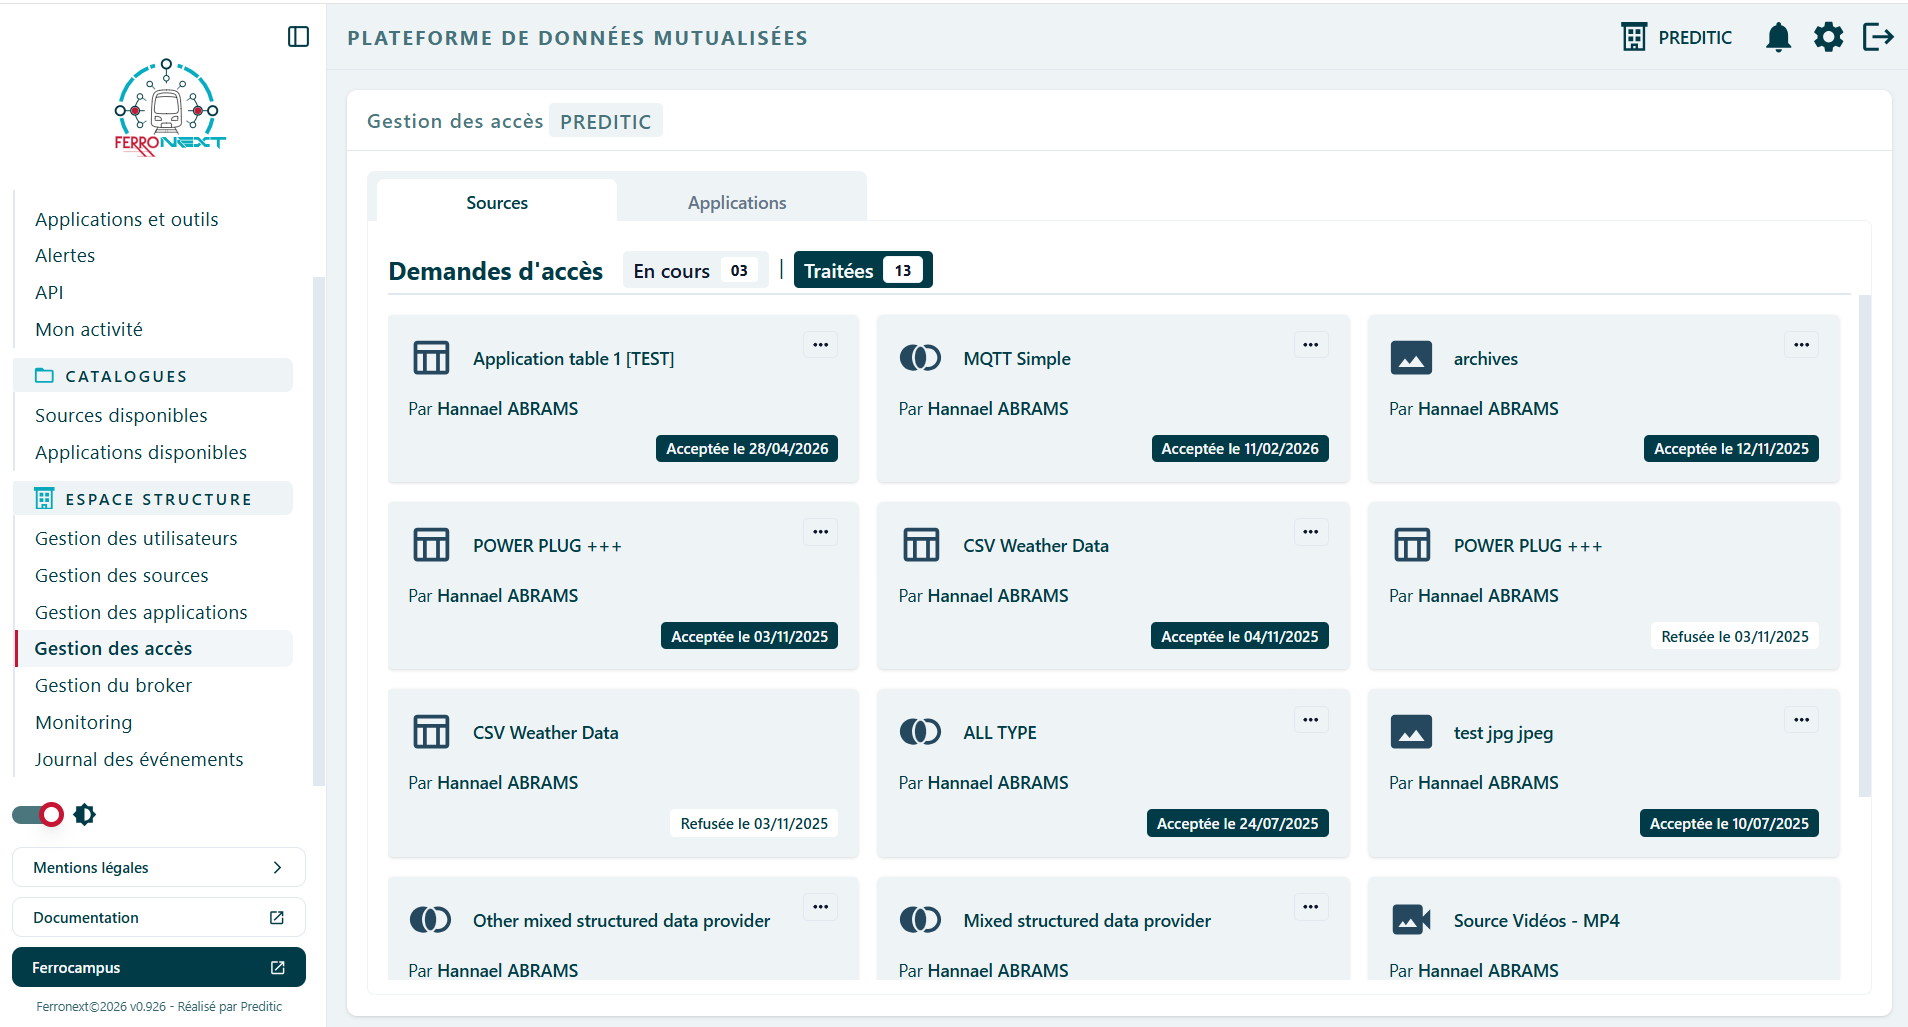1908x1027 pixels.
Task: Open Mon activité
Action: (89, 329)
